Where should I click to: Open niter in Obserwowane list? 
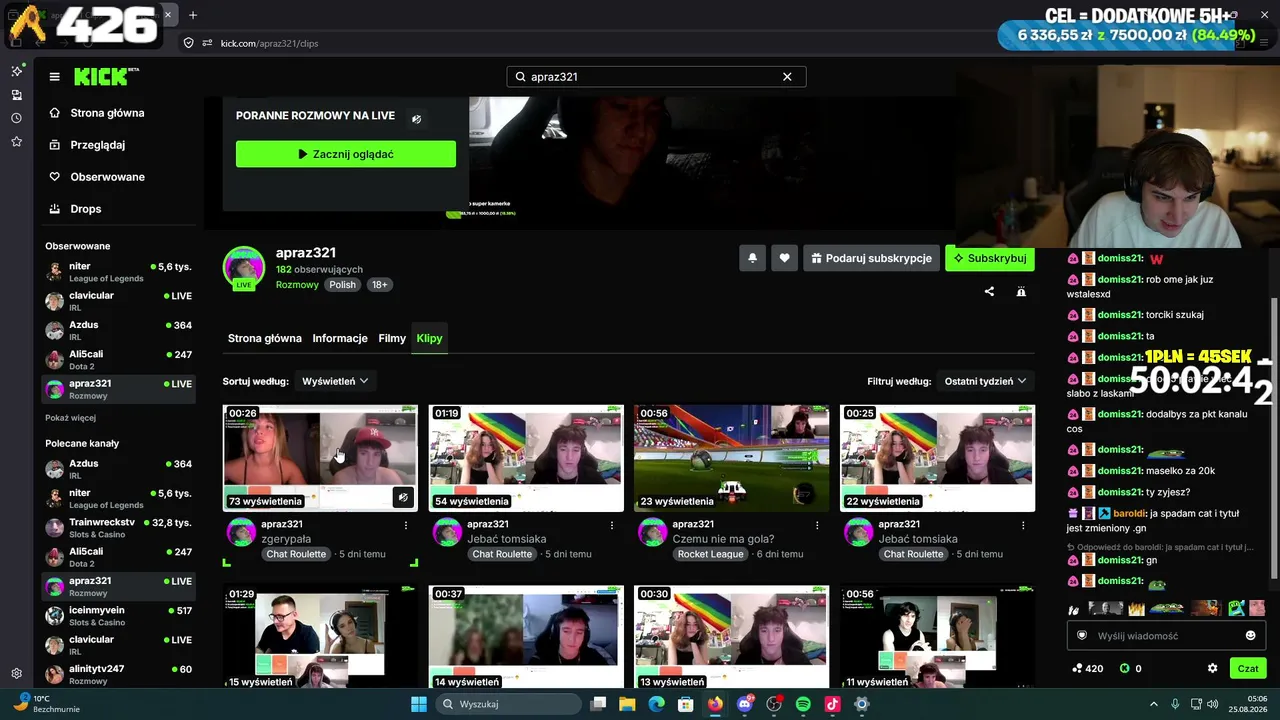[x=118, y=271]
